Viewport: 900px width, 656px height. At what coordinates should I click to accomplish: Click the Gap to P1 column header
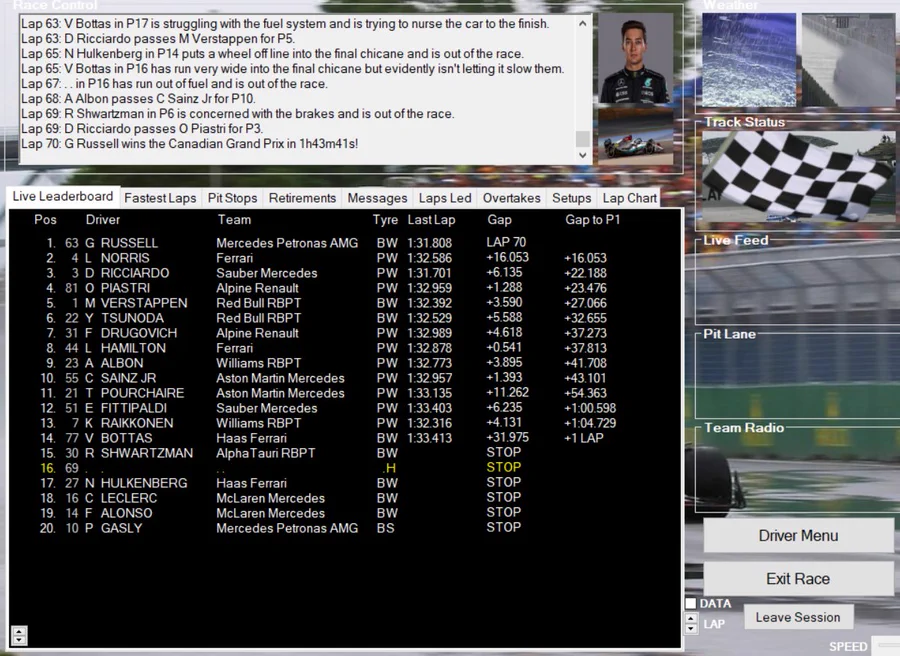592,219
